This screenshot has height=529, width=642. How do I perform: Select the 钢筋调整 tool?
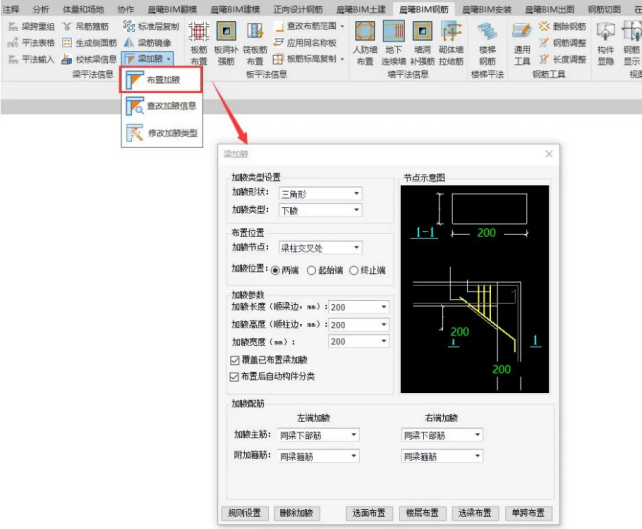tap(563, 43)
